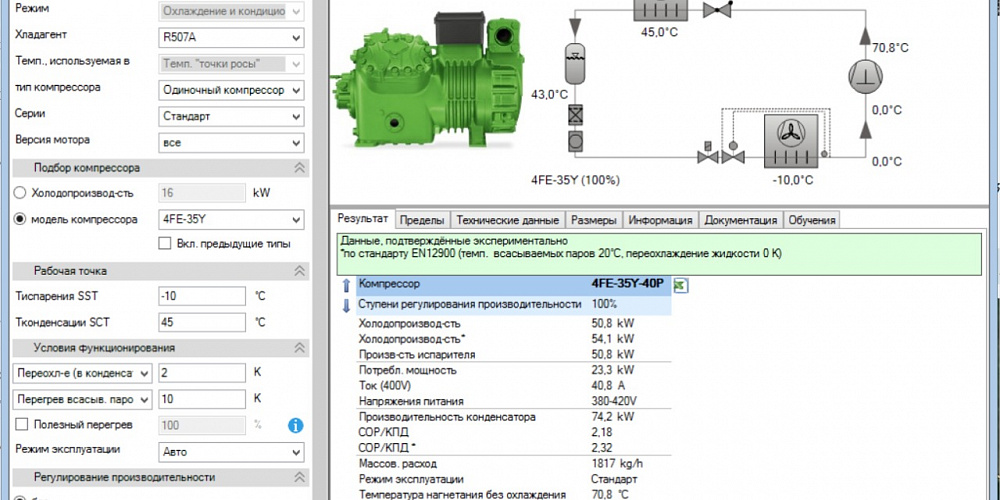1000x500 pixels.
Task: Open the Версия мотора dropdown
Action: [x=231, y=143]
